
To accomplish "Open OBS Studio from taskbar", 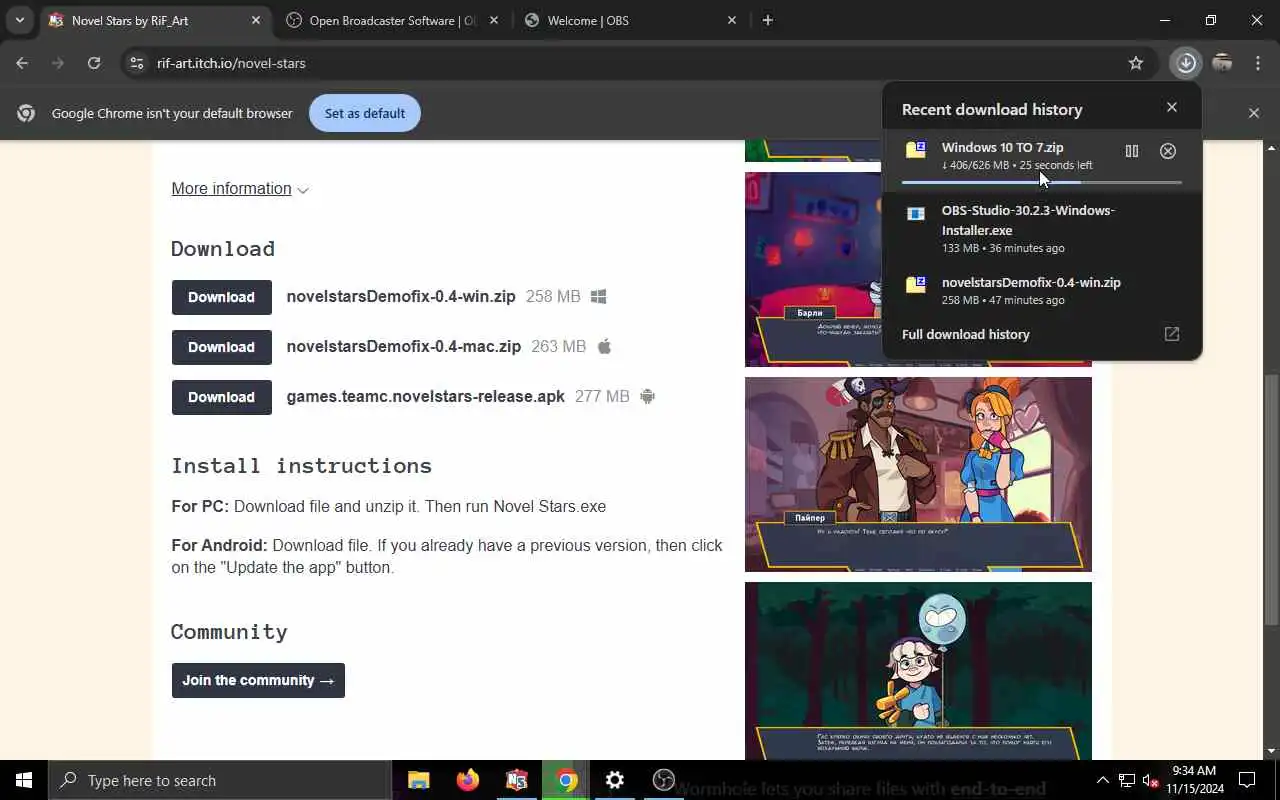I will pos(664,780).
